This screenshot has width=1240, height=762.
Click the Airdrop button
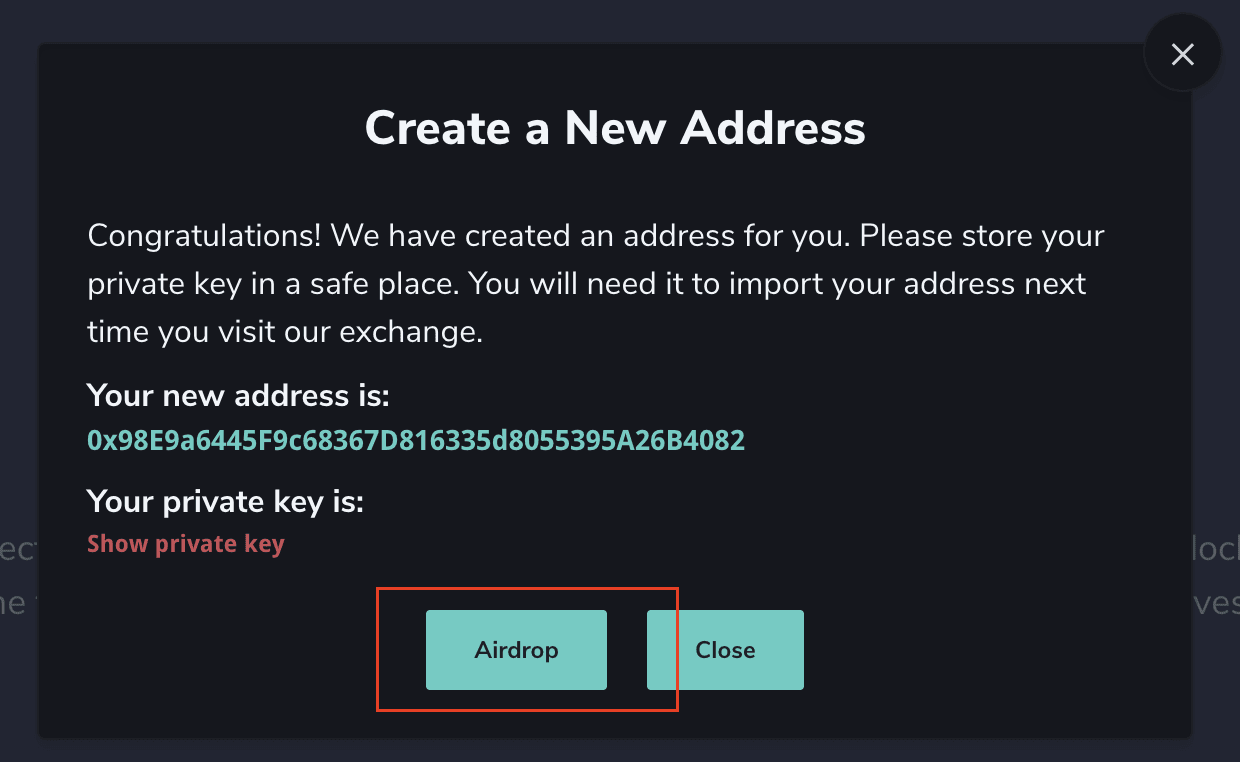[516, 650]
